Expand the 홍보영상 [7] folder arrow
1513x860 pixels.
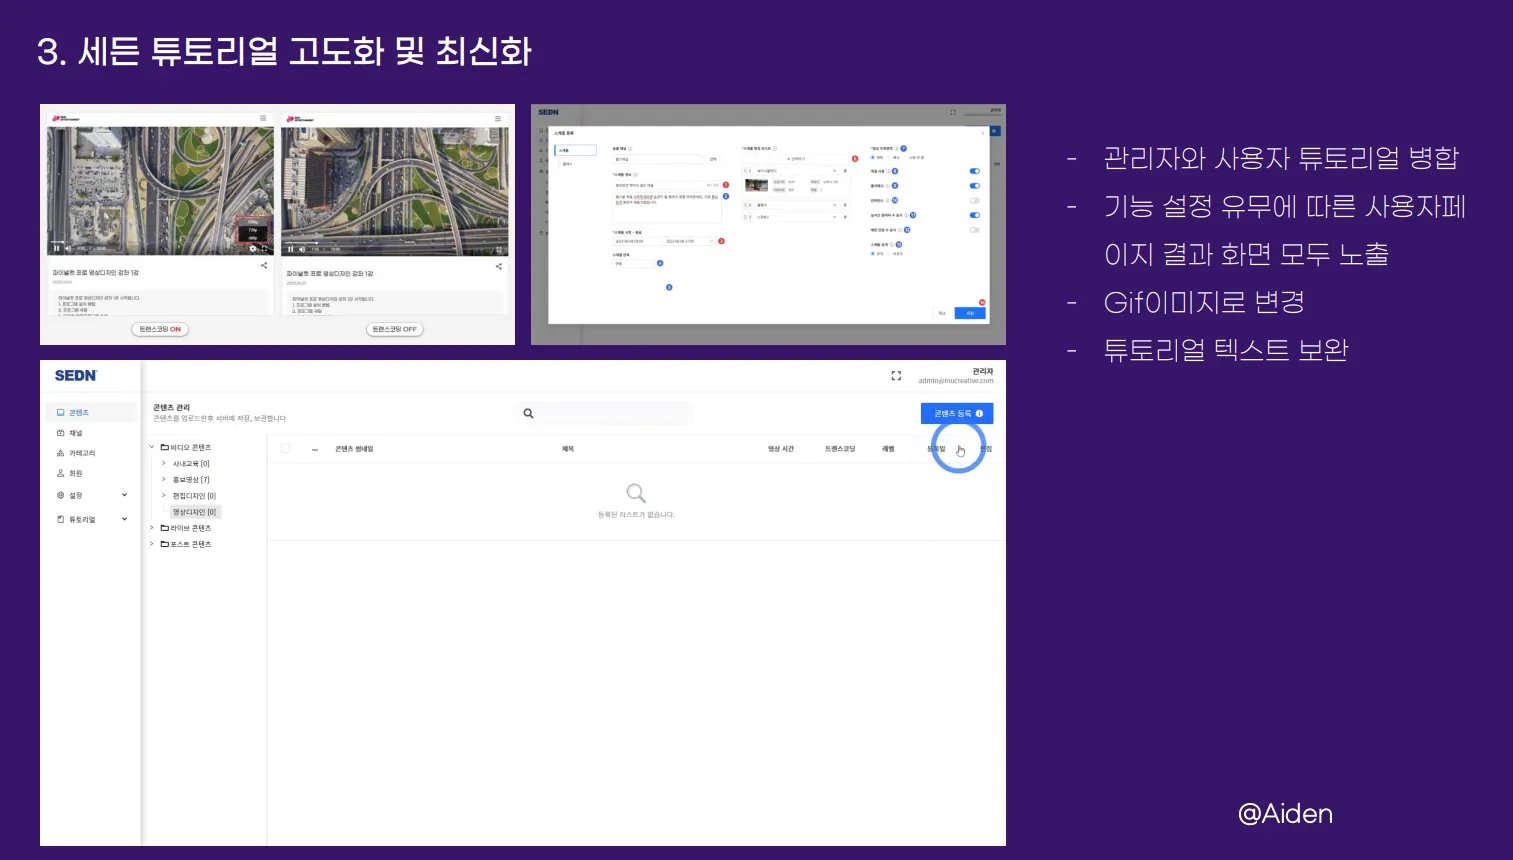(164, 479)
